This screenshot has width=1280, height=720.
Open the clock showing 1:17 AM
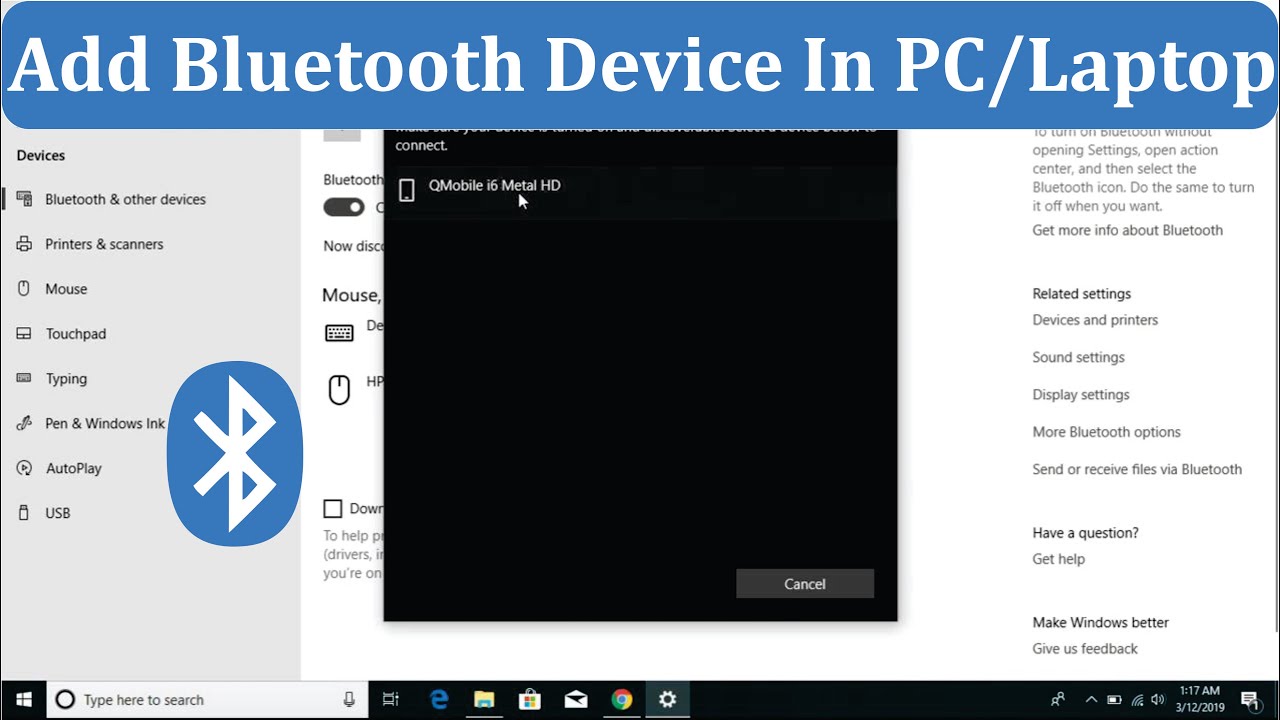tap(1199, 699)
